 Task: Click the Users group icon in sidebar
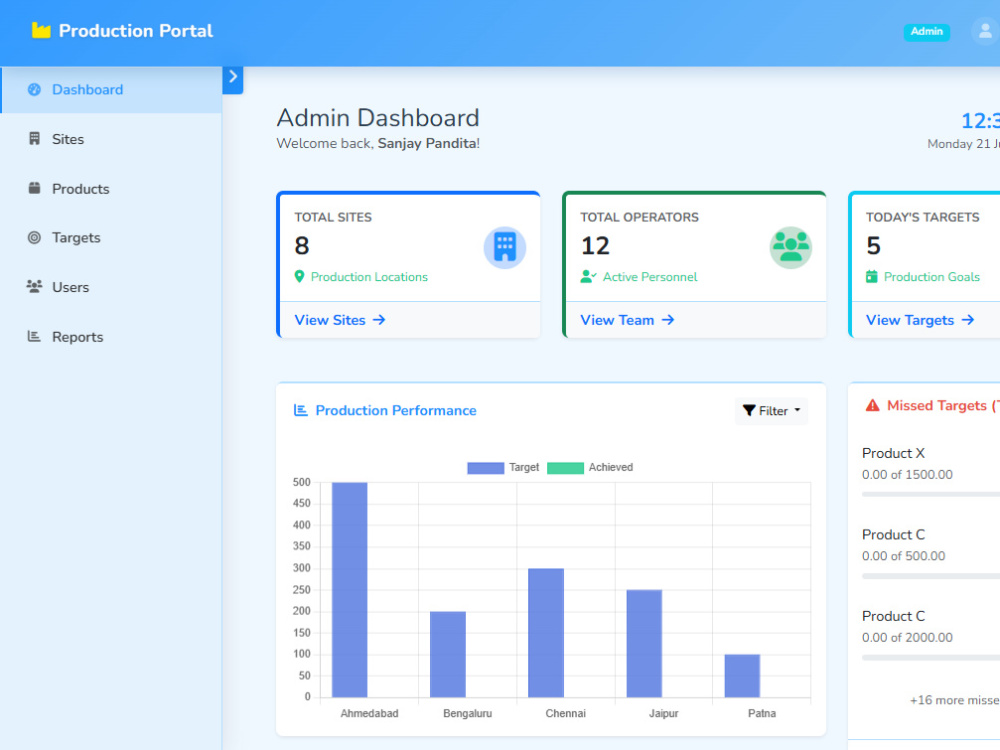[x=34, y=286]
